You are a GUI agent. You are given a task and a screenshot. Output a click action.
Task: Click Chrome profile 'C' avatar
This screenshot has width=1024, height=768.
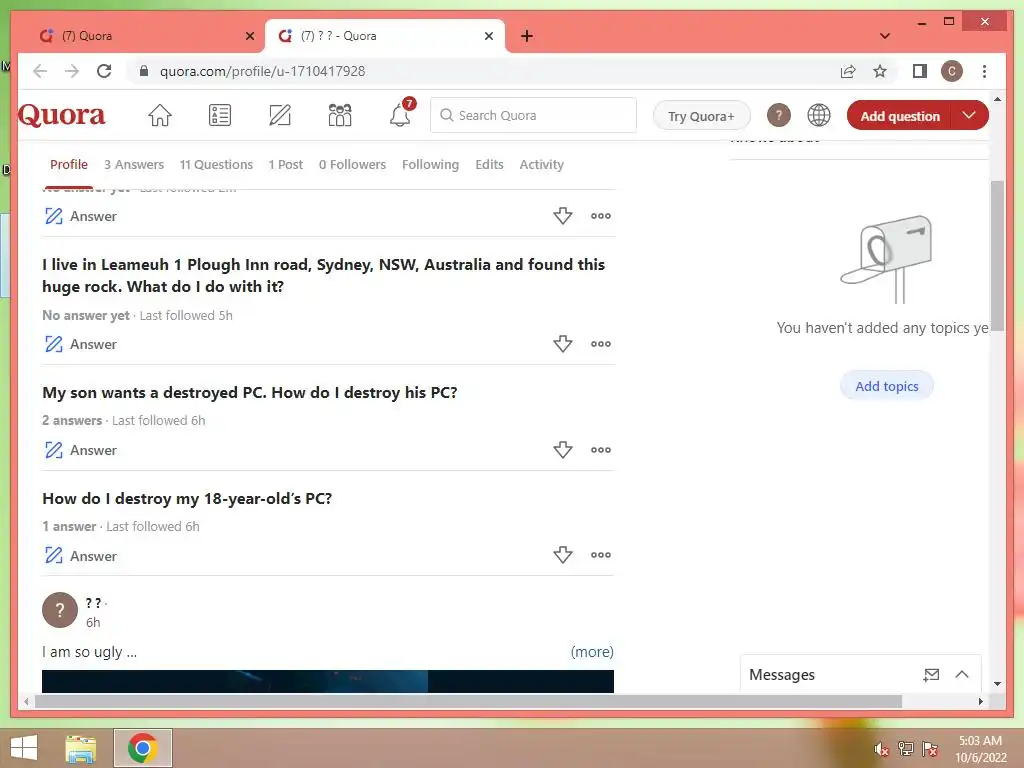tap(952, 71)
